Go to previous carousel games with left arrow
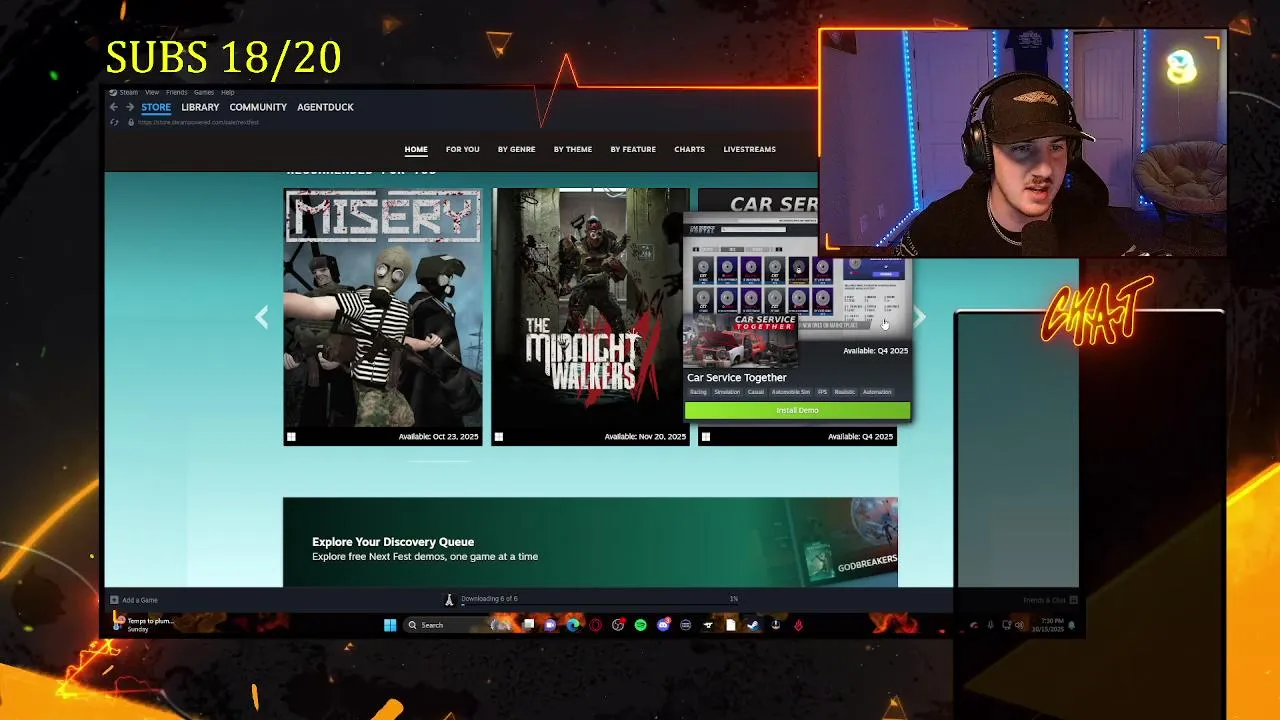This screenshot has height=720, width=1280. [261, 317]
